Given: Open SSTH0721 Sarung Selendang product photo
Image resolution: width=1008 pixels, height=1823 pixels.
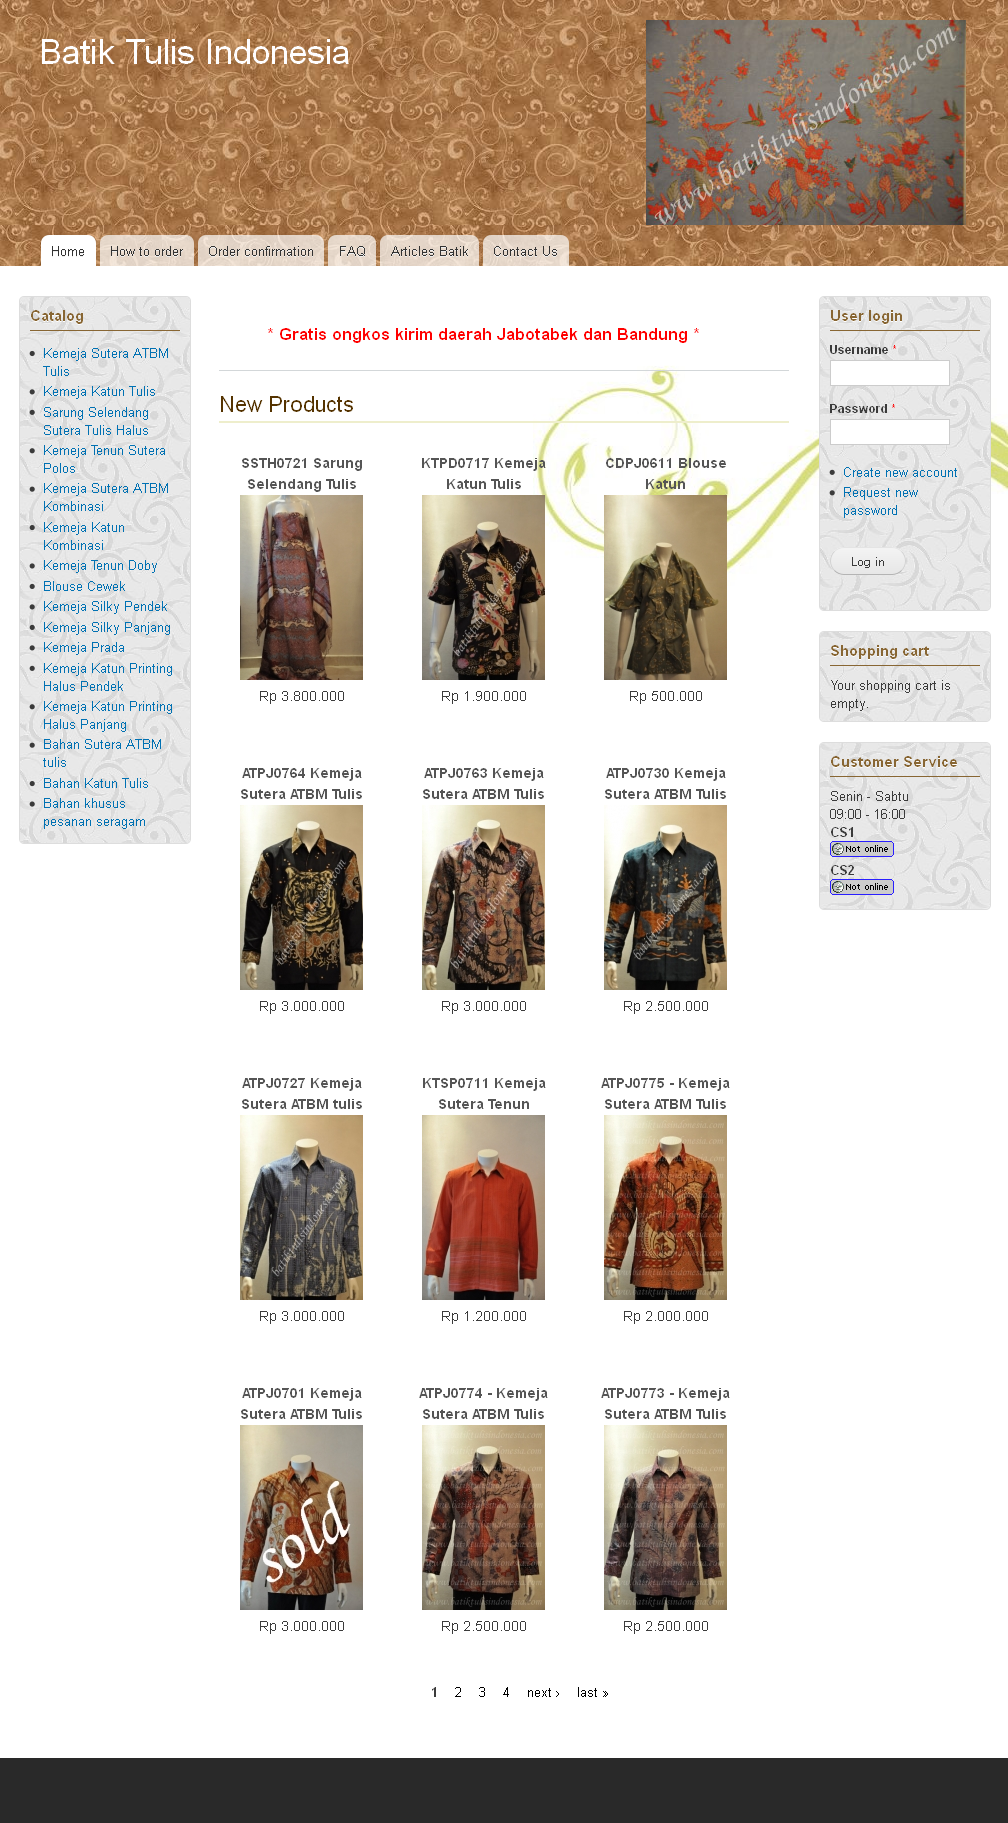Looking at the screenshot, I should 301,588.
